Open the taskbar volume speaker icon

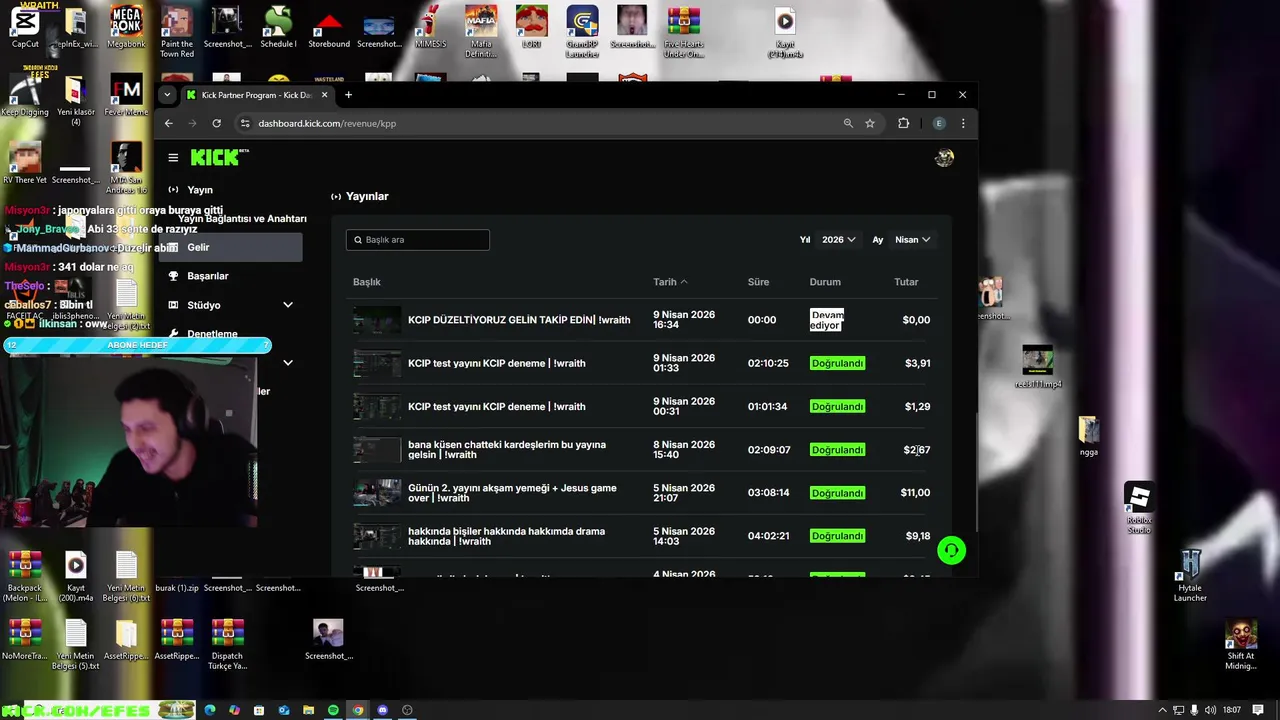click(x=1211, y=710)
